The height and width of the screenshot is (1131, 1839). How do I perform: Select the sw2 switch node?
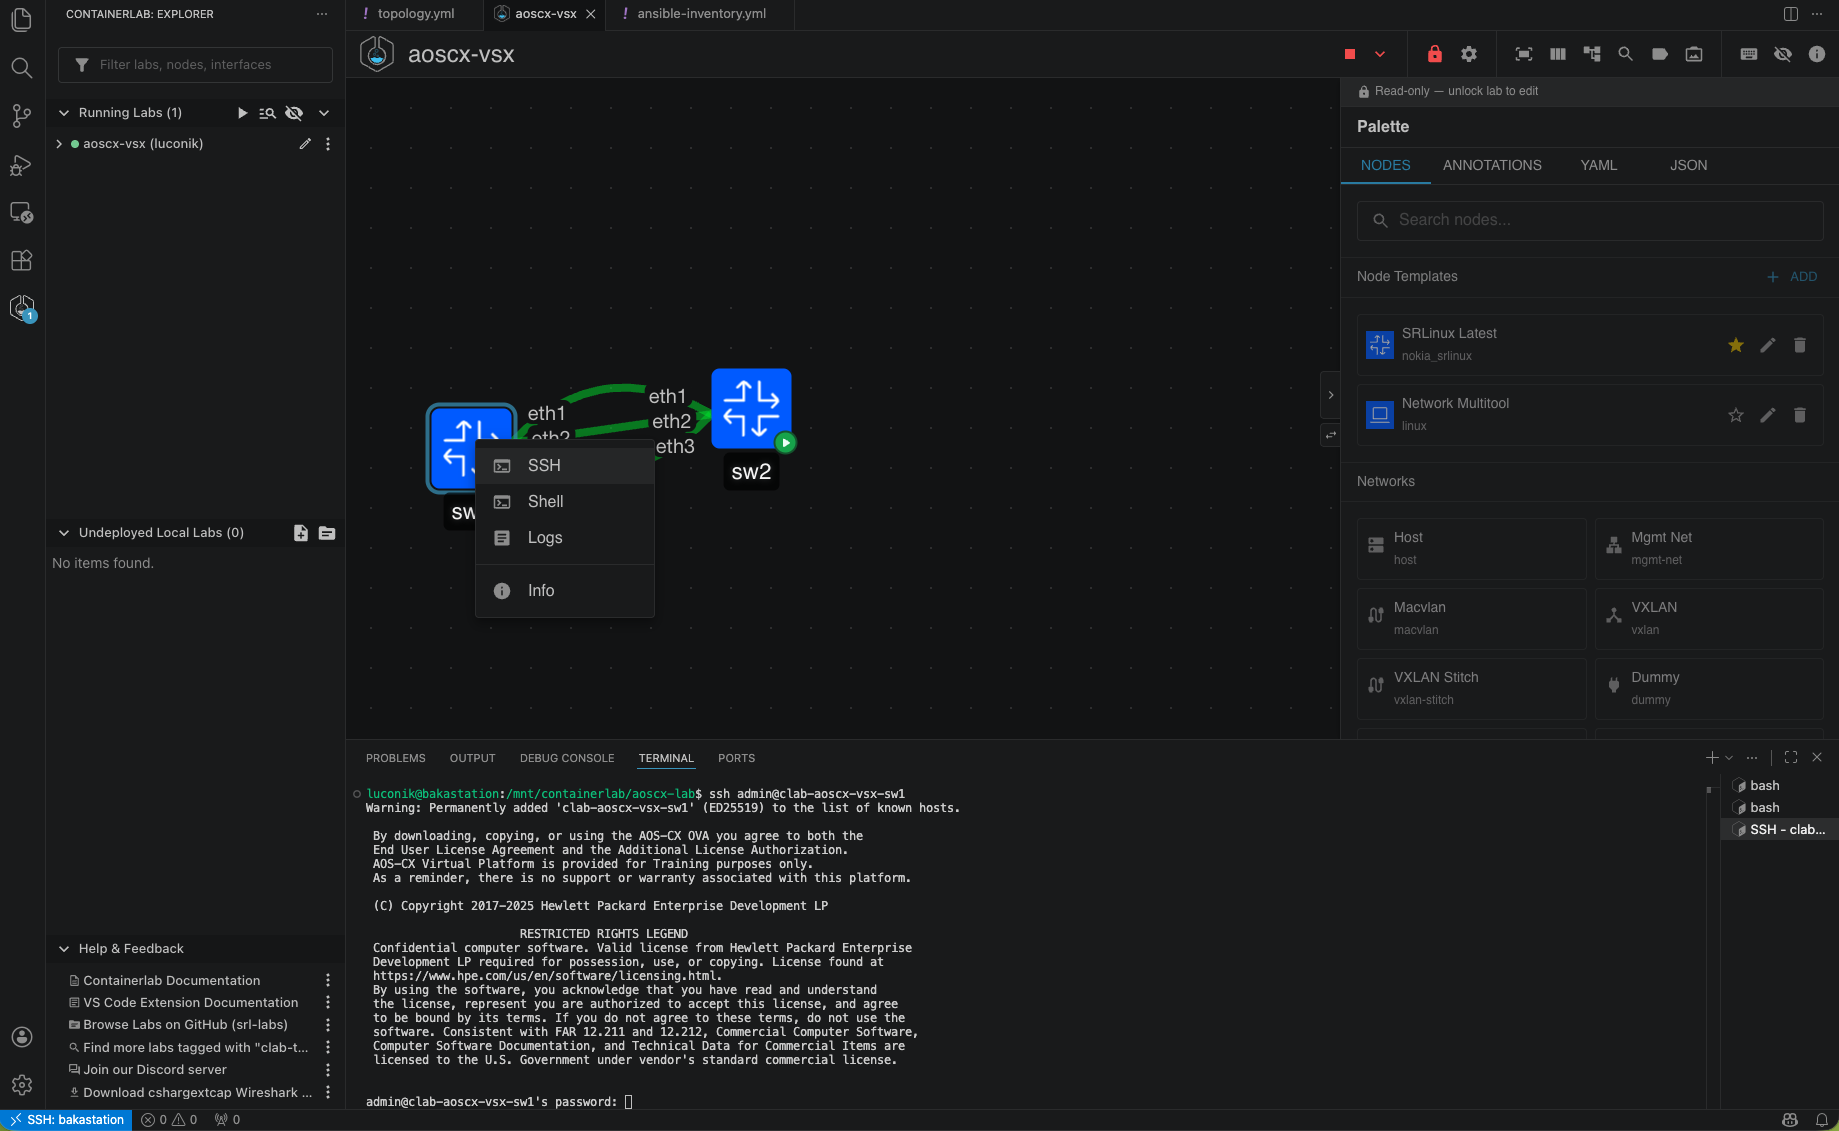(x=751, y=409)
